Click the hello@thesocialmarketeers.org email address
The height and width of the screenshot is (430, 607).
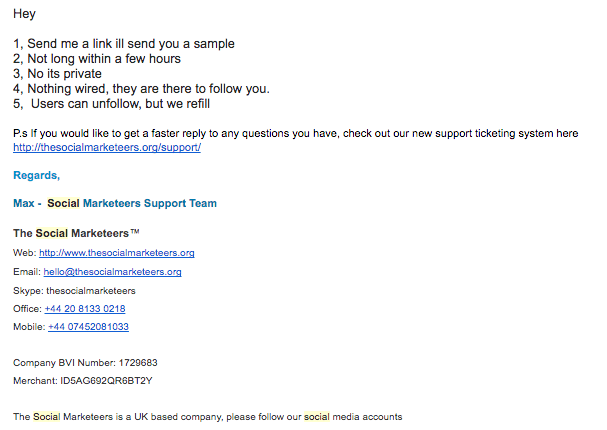pos(112,272)
